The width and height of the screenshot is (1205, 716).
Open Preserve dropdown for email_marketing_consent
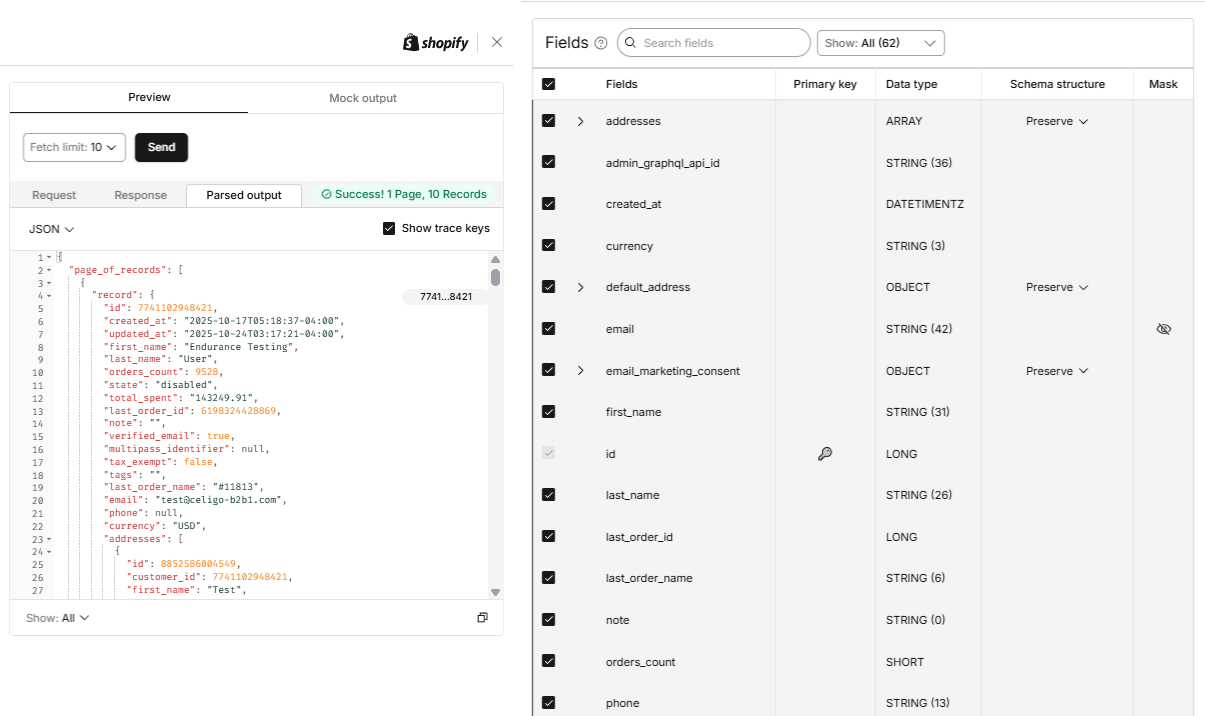1057,371
